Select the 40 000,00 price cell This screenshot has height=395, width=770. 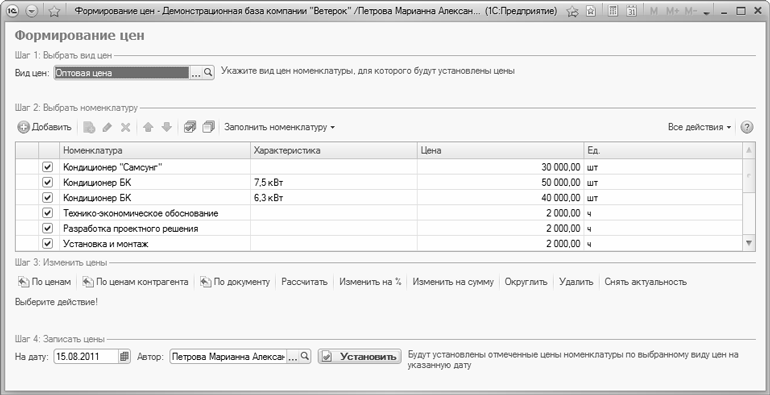pos(500,198)
